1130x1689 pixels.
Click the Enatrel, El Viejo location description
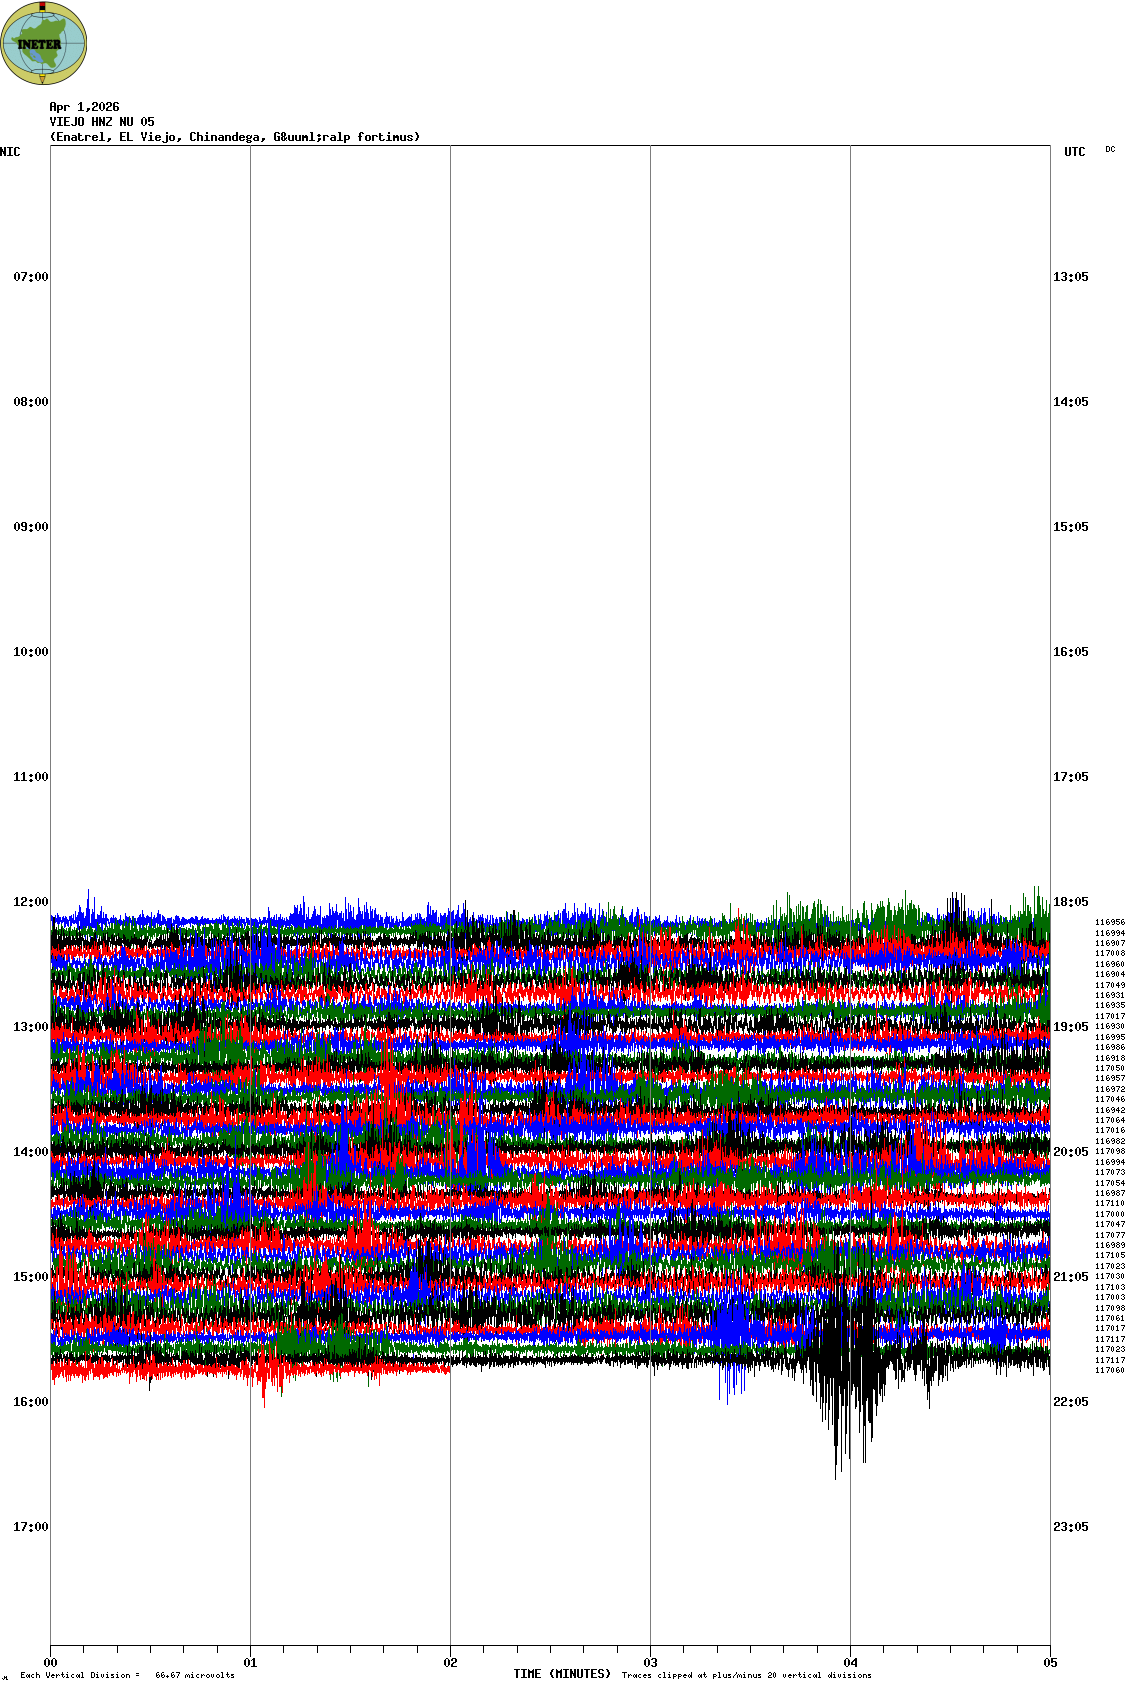point(235,137)
